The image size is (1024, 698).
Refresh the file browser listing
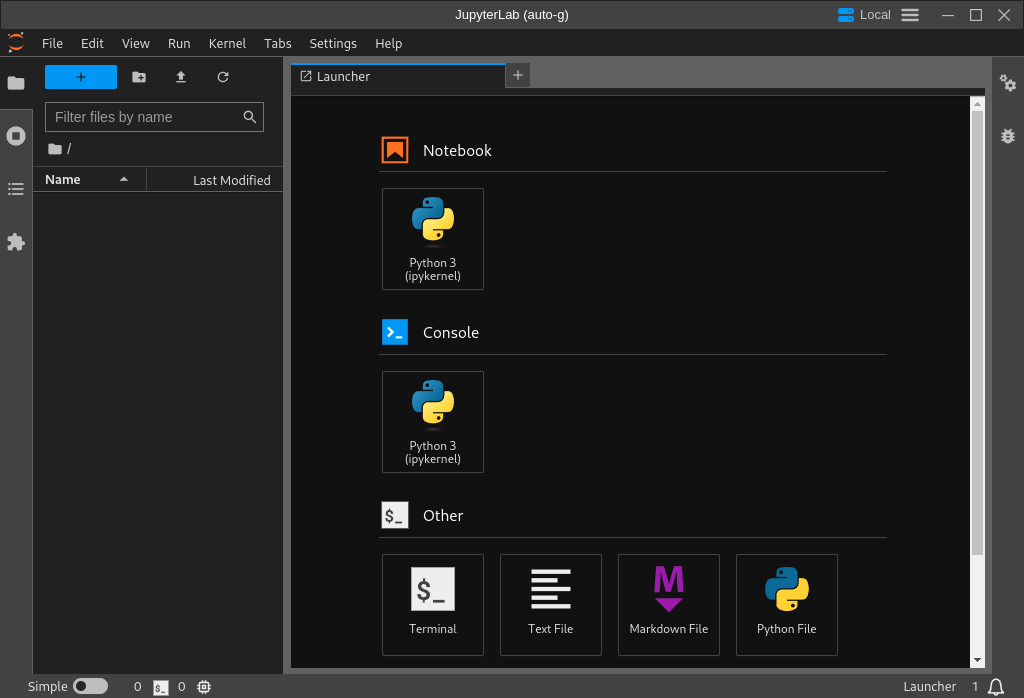tap(223, 77)
